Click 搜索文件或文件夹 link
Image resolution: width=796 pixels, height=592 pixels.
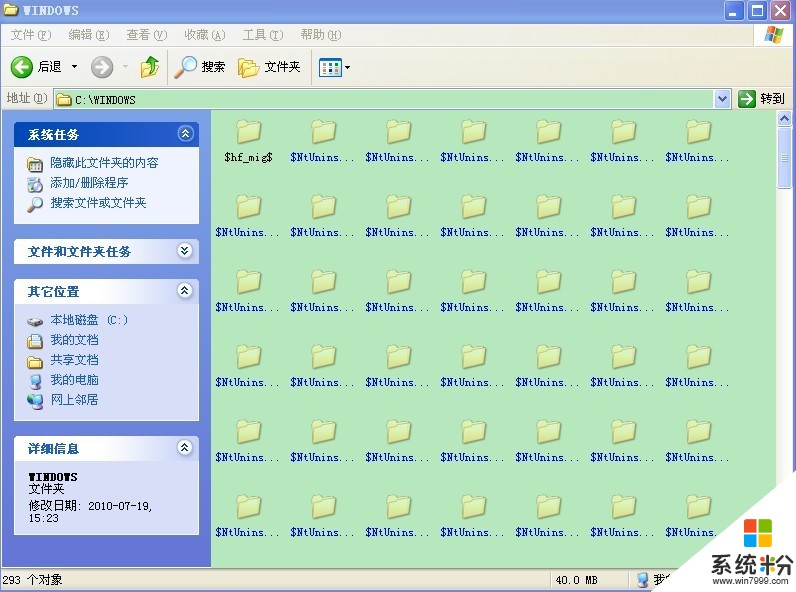98,203
